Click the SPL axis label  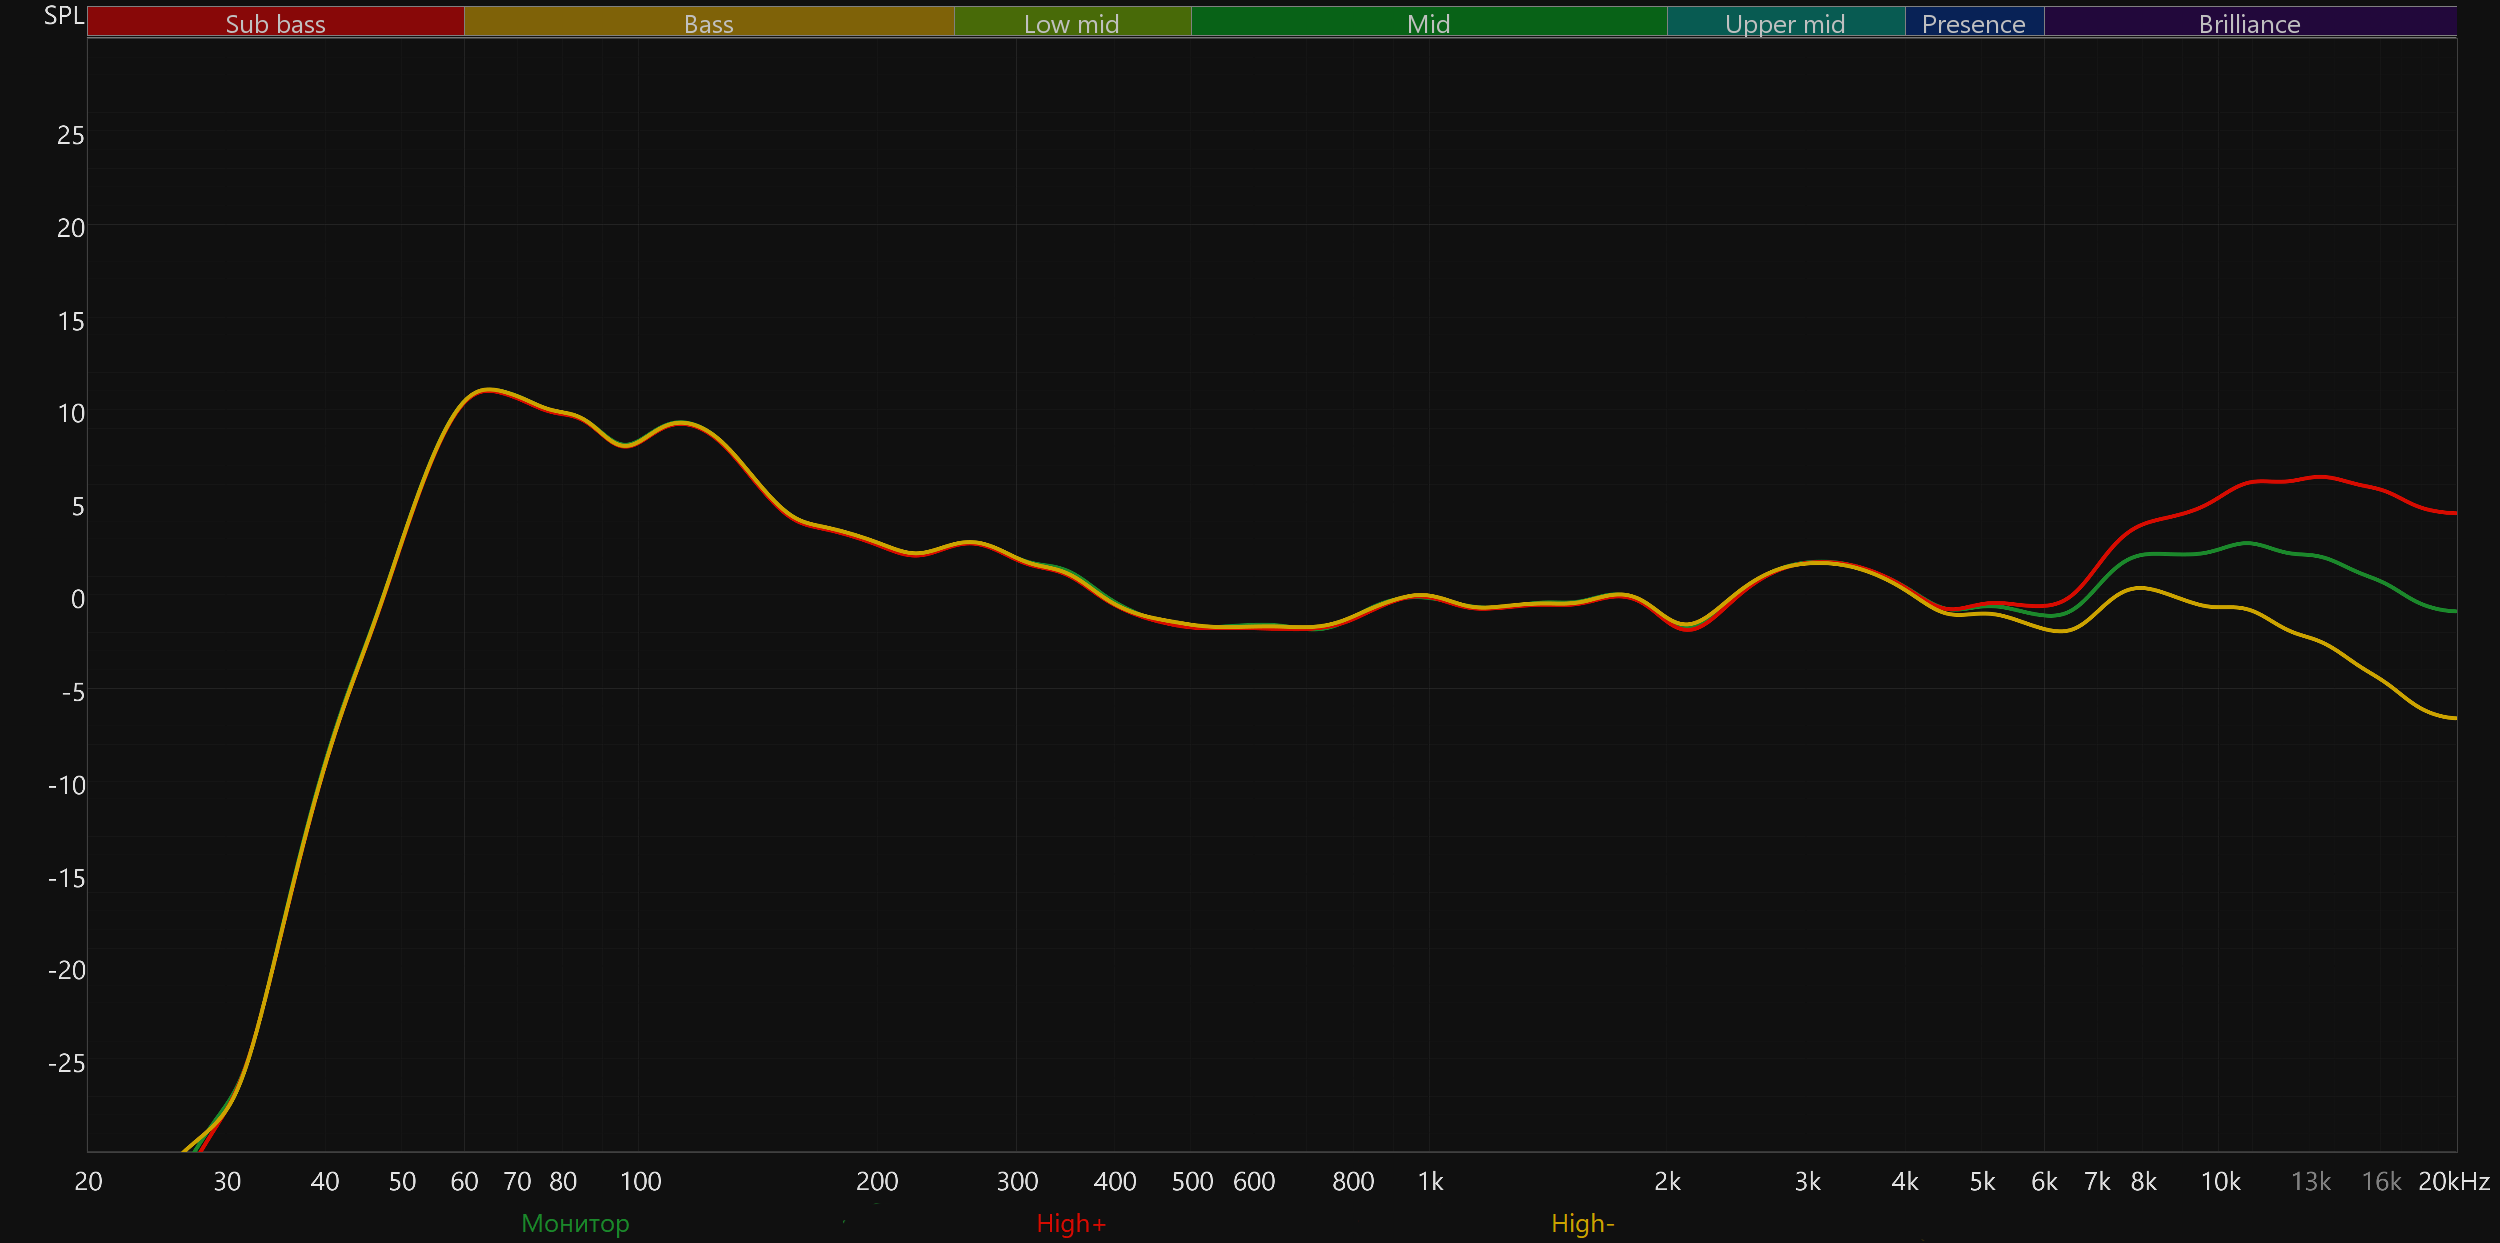pyautogui.click(x=63, y=16)
